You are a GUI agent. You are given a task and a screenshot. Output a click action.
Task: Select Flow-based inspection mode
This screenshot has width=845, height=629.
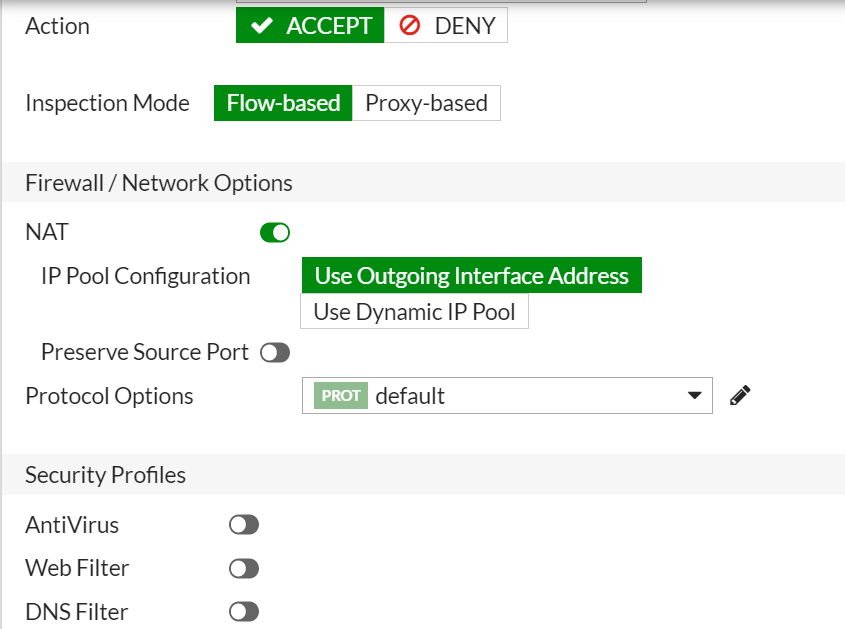[283, 103]
